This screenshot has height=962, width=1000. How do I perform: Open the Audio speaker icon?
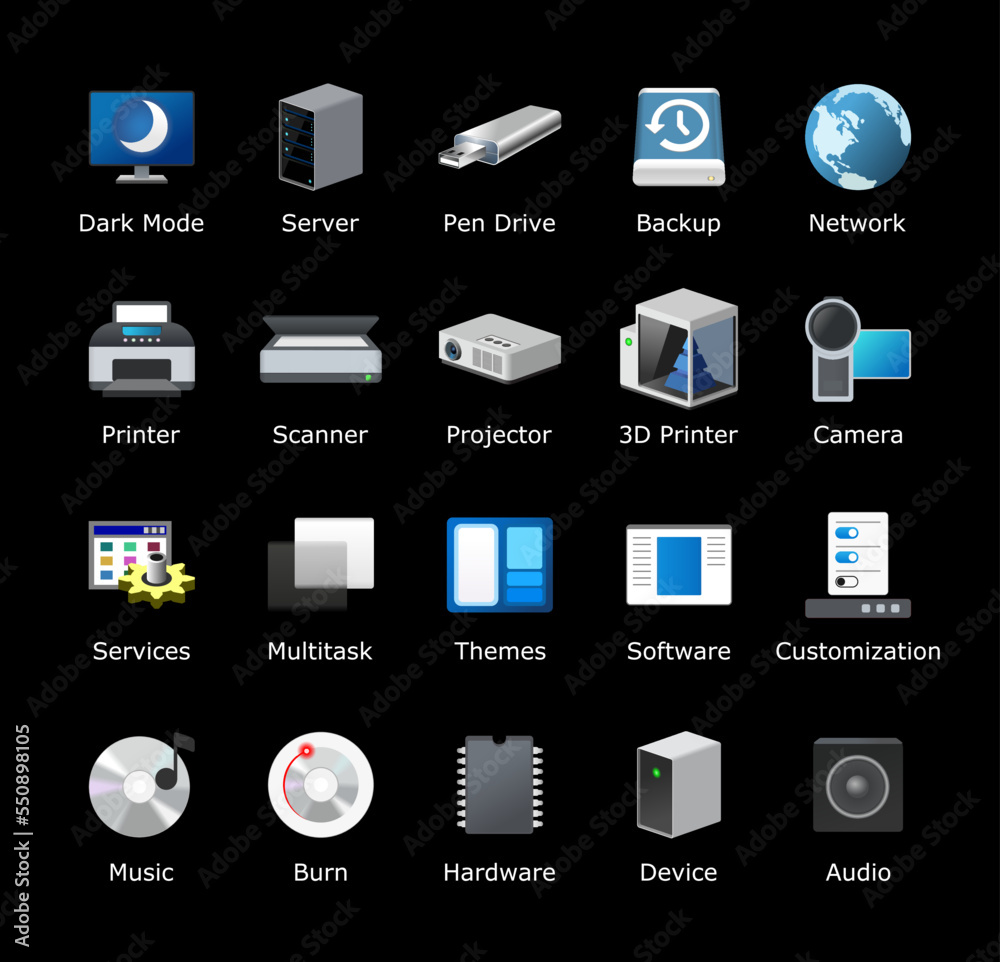click(858, 785)
